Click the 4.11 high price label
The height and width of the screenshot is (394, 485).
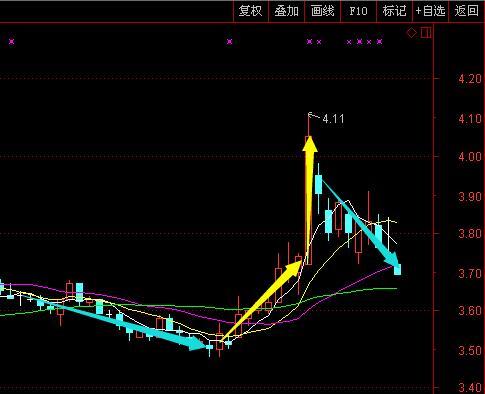point(333,119)
